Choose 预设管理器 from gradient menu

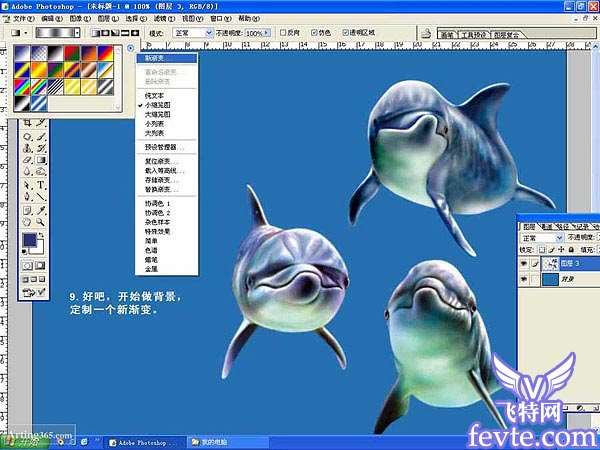pyautogui.click(x=167, y=147)
